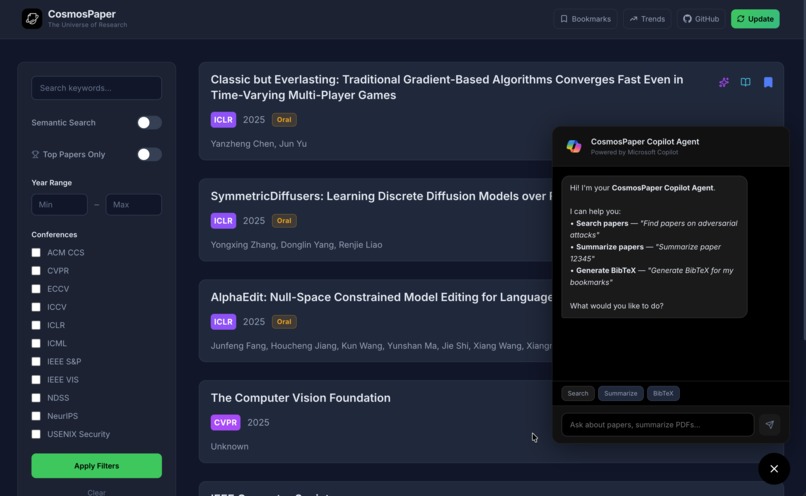This screenshot has width=806, height=496.
Task: Click the Summarize quick action chip
Action: pos(620,393)
